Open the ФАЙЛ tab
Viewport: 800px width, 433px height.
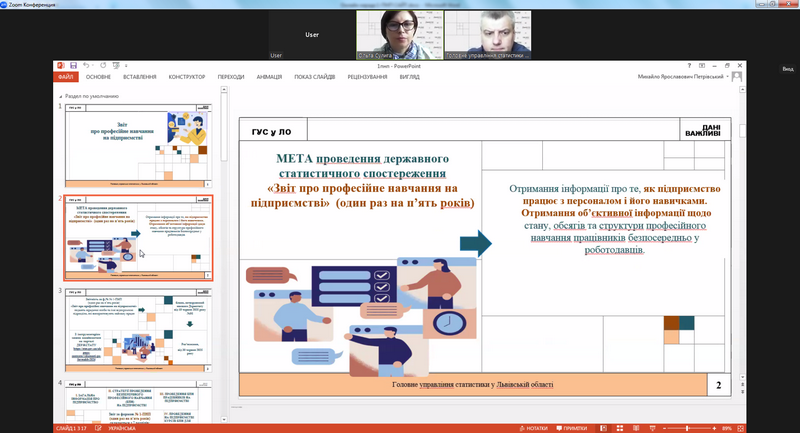click(66, 76)
